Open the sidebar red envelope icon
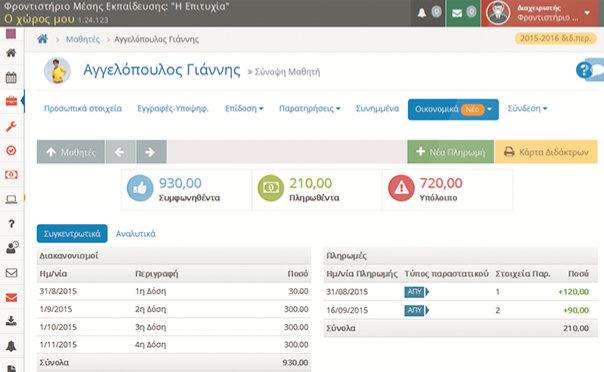The width and height of the screenshot is (604, 372). (11, 297)
